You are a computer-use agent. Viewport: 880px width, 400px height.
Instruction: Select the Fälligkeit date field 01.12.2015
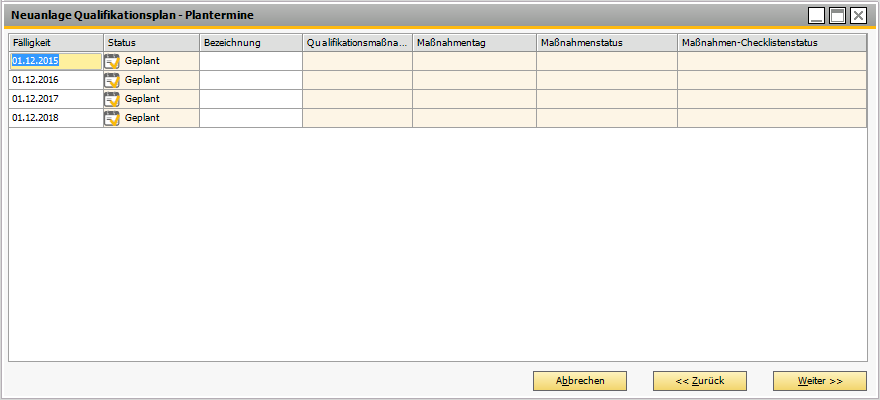[55, 61]
